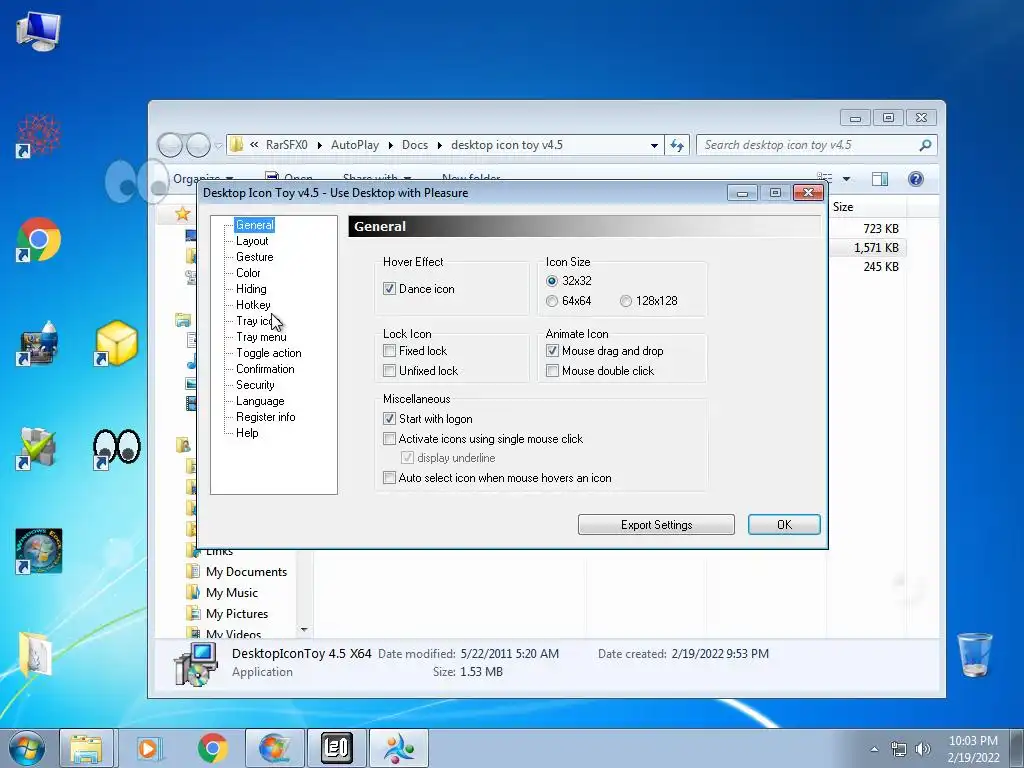The image size is (1024, 768).
Task: Open the Tray menu settings page
Action: coord(261,337)
